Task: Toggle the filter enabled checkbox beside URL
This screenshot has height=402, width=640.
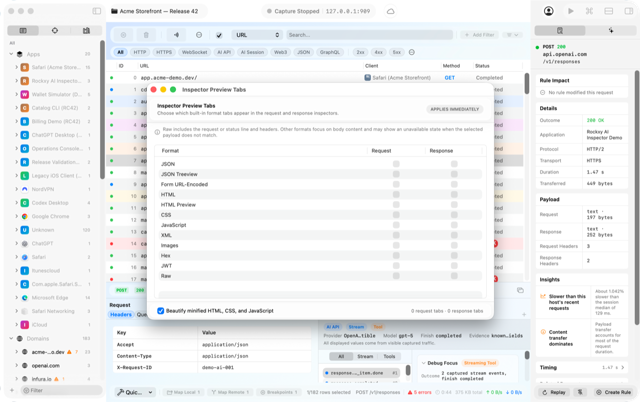Action: tap(219, 35)
